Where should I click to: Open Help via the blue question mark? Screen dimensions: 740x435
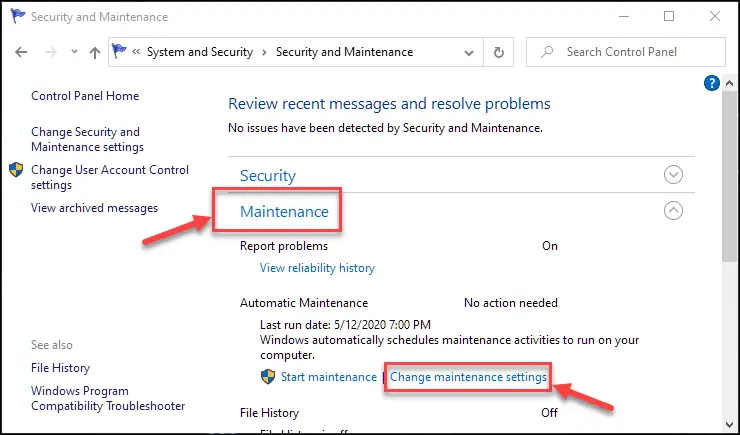[712, 84]
